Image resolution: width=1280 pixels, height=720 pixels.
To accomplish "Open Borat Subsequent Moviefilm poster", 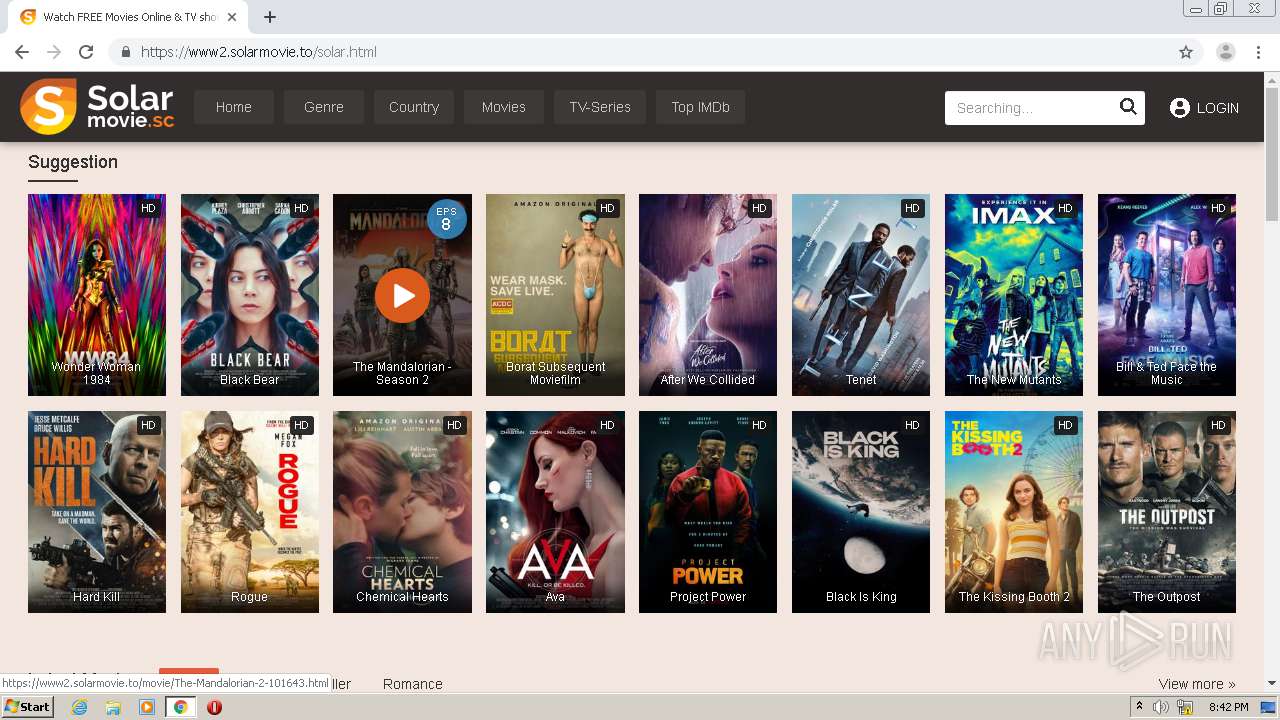I will point(555,295).
